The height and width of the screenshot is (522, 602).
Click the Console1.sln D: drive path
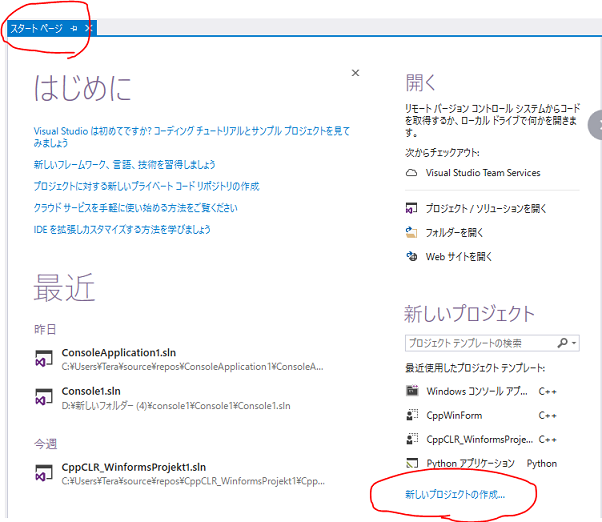click(176, 406)
